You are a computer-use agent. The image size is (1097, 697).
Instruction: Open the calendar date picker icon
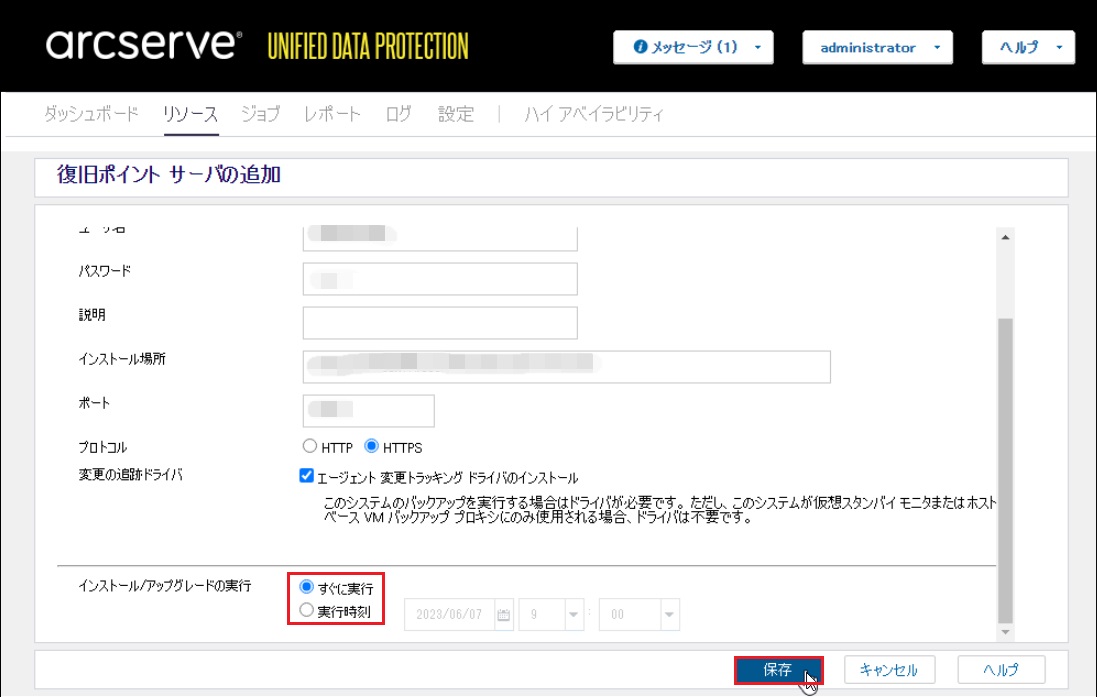tap(504, 615)
